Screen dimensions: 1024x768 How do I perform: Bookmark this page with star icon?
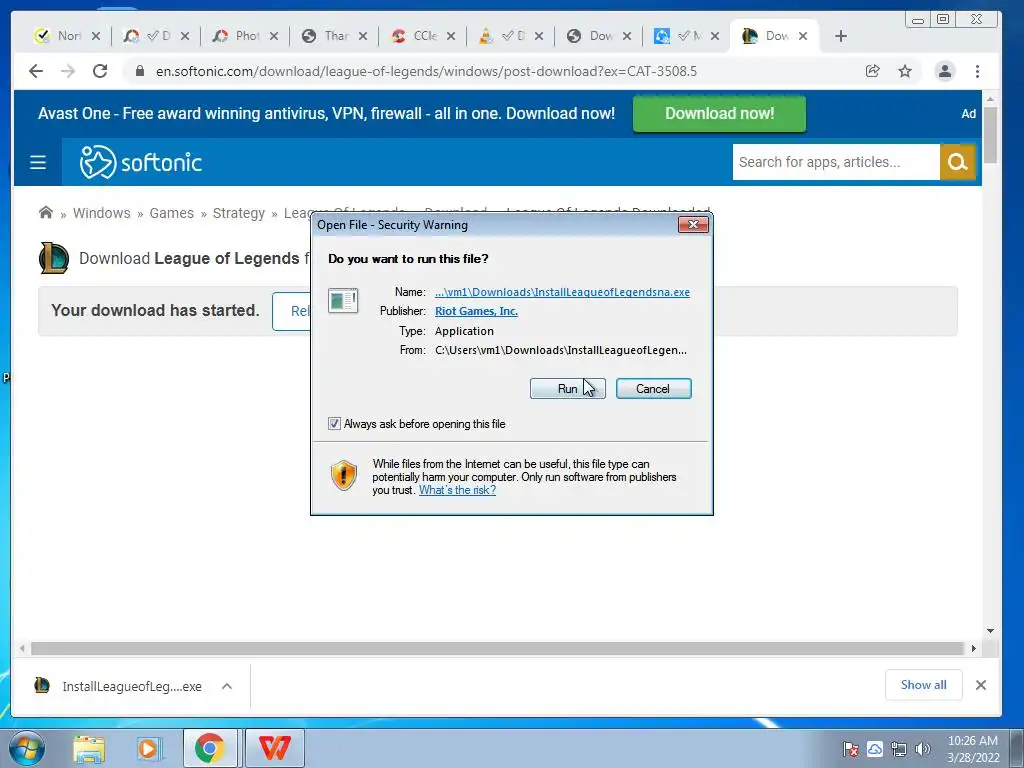tap(904, 71)
